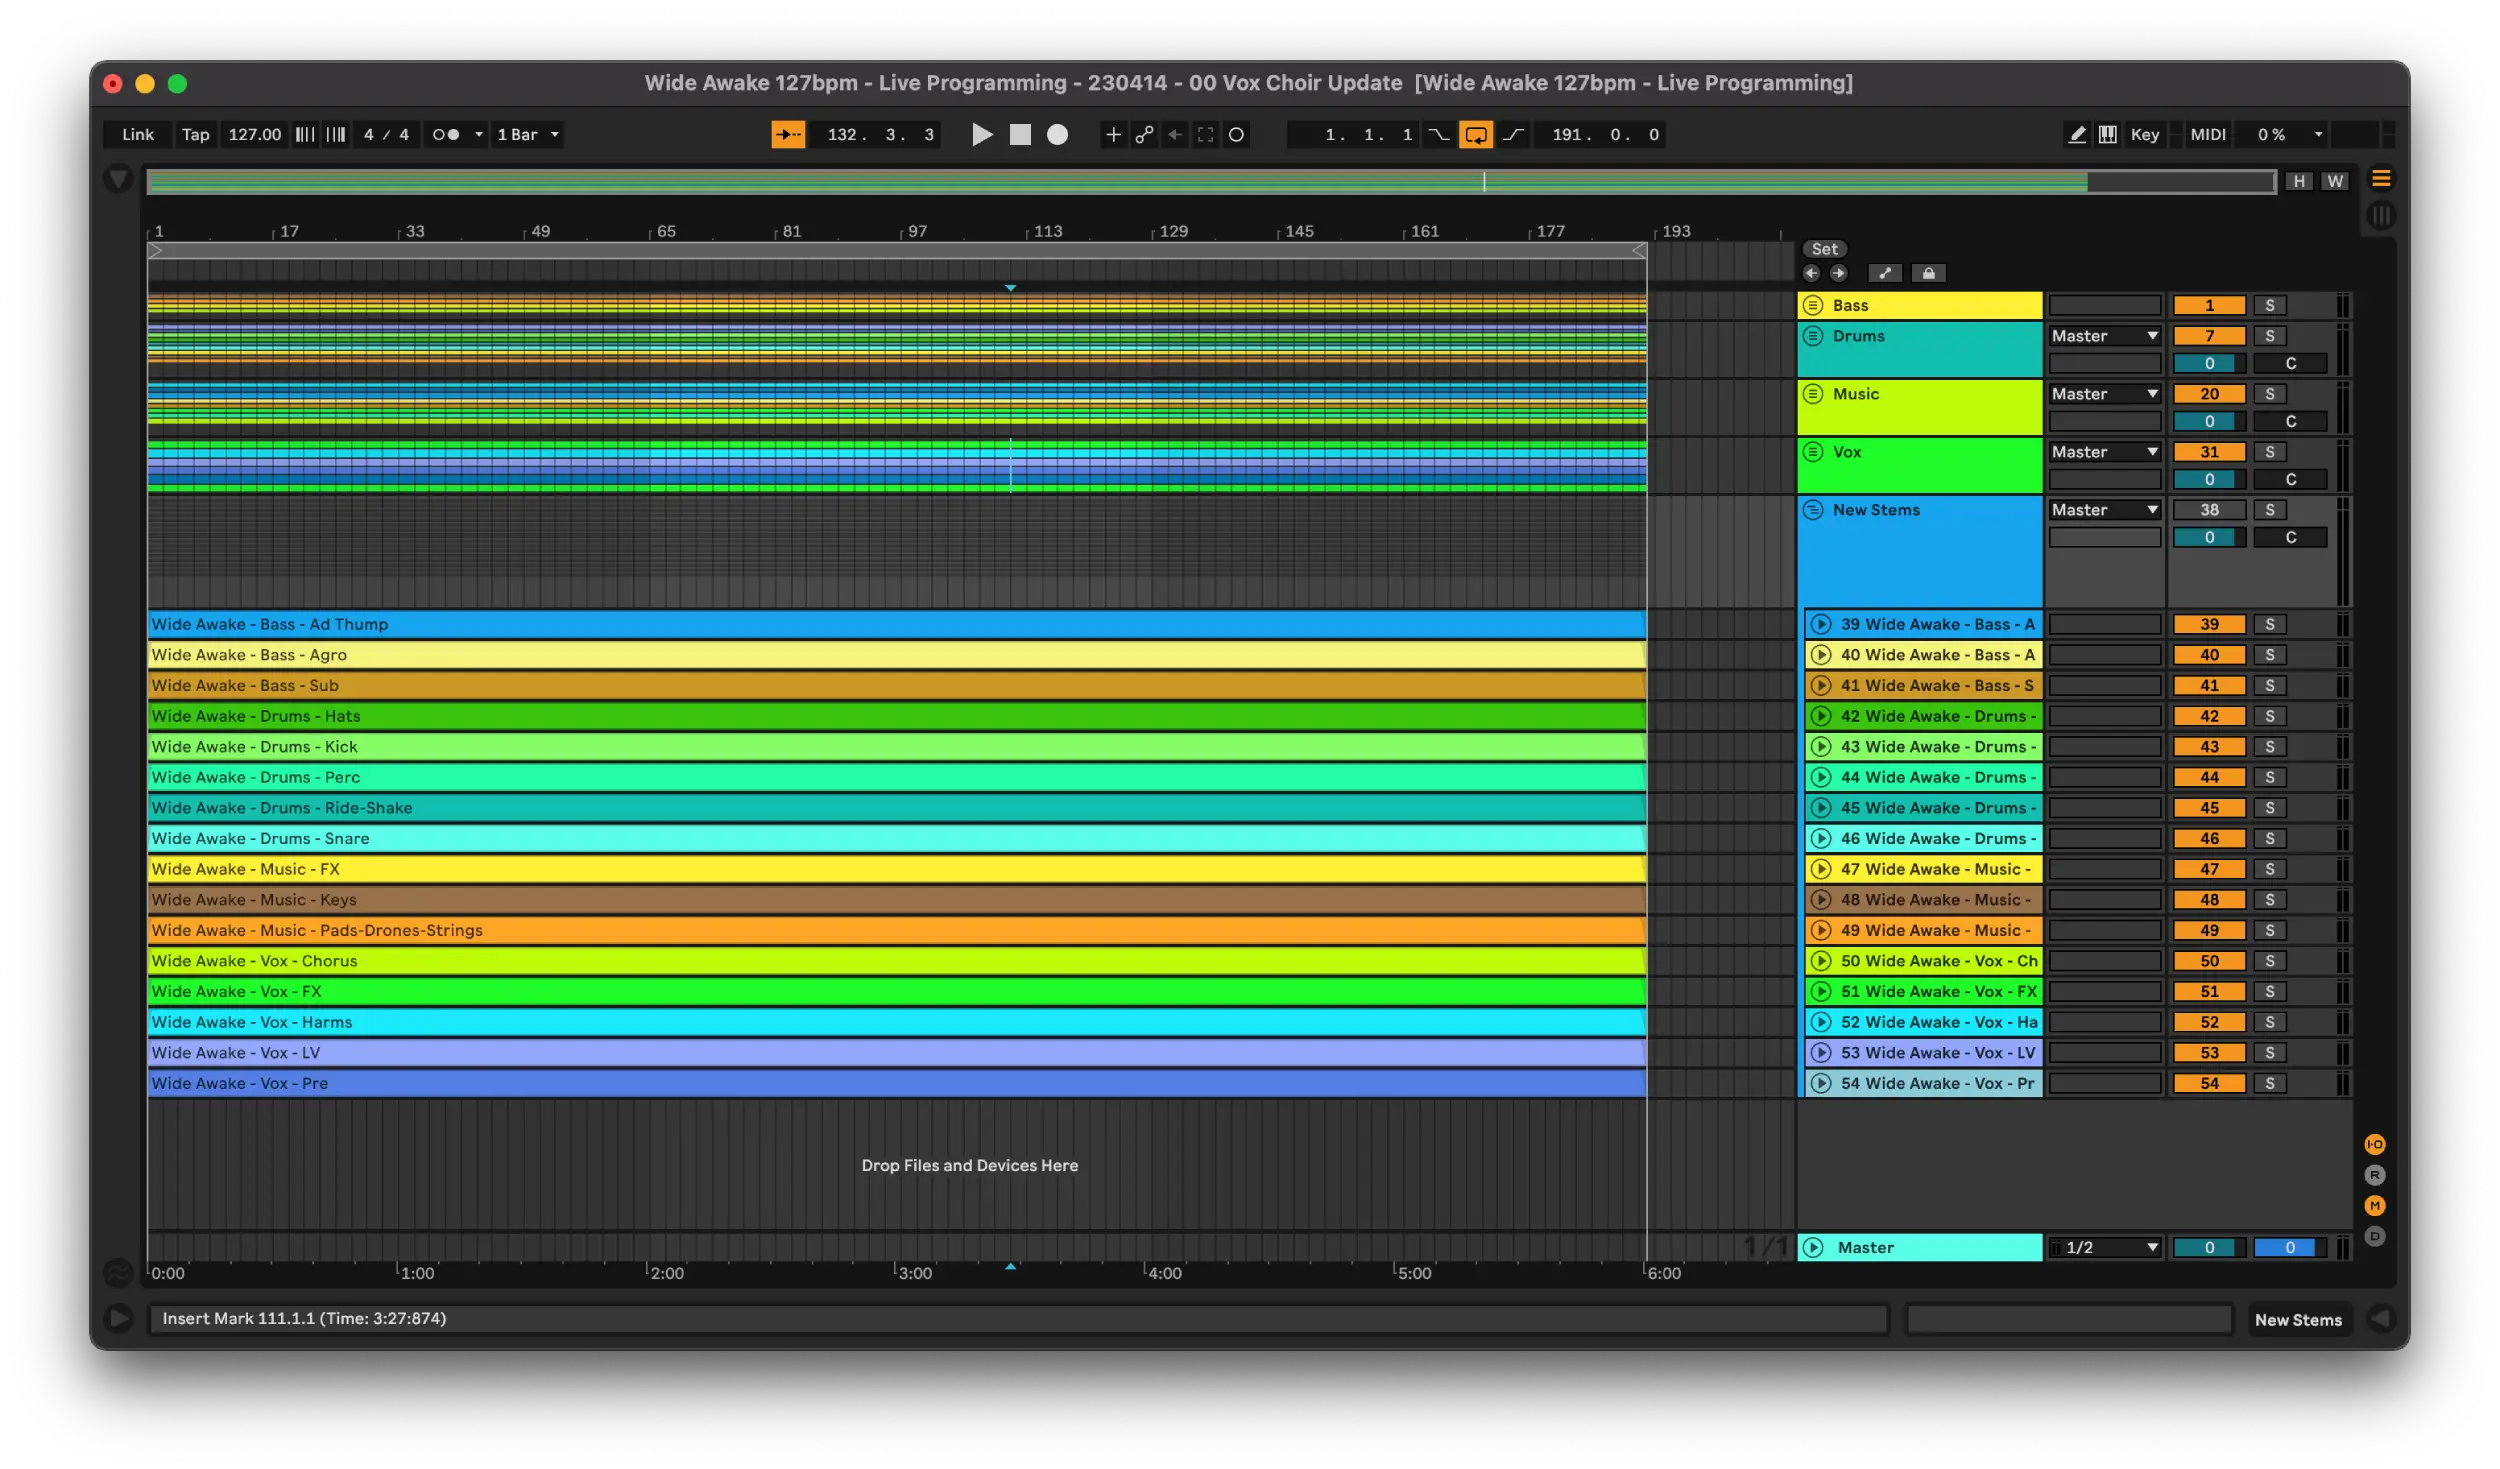
Task: Switch to Session view selector
Action: click(2381, 215)
